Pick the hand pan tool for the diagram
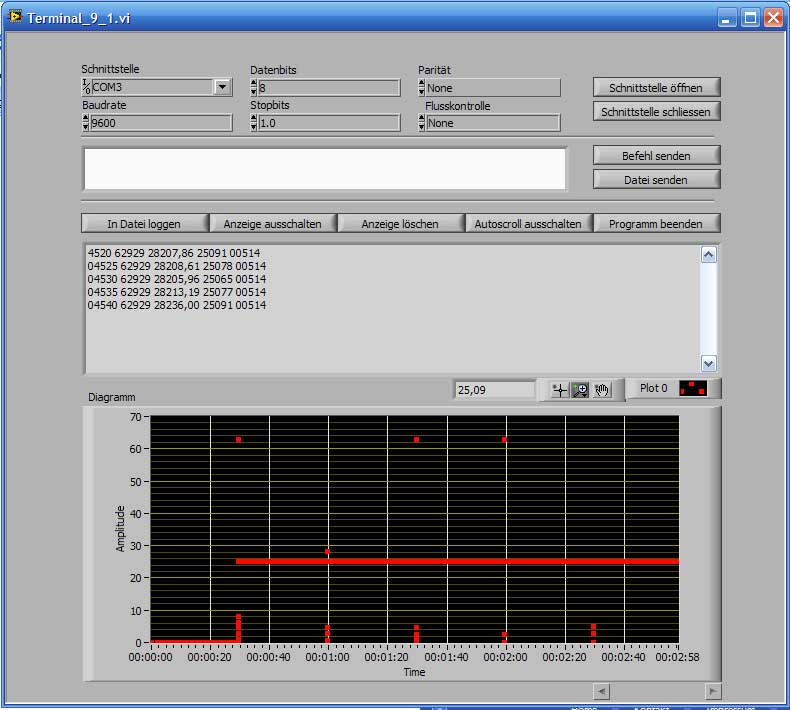790x710 pixels. click(602, 390)
